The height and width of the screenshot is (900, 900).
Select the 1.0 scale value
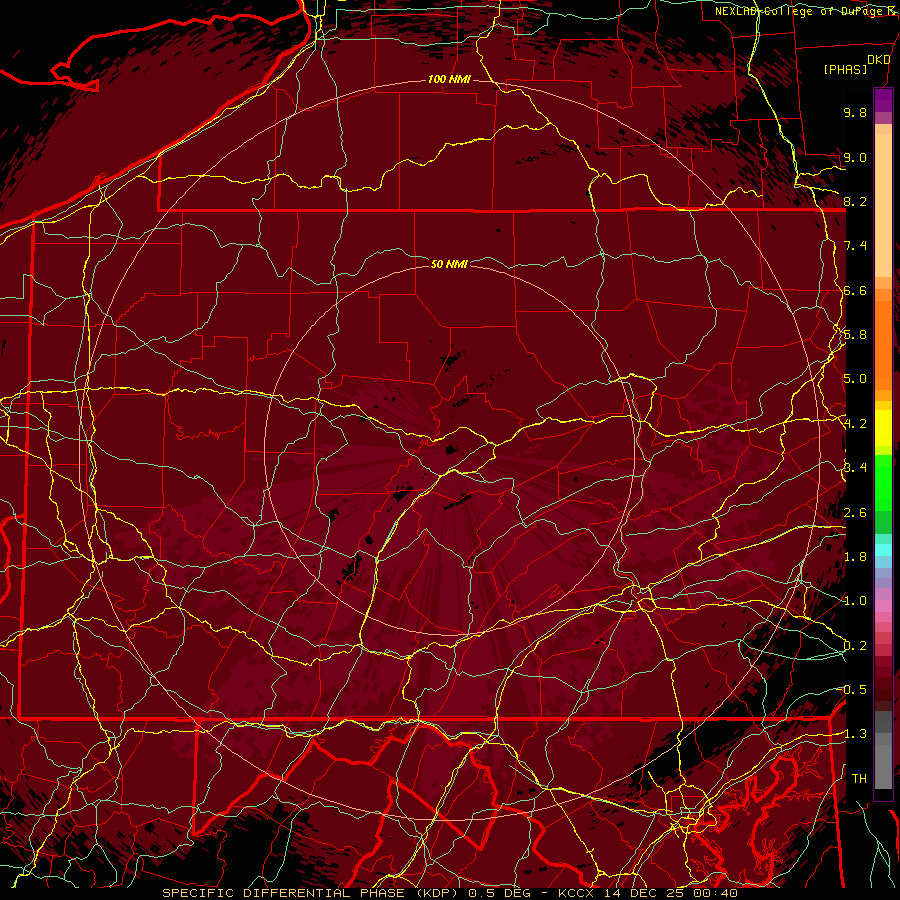point(855,601)
